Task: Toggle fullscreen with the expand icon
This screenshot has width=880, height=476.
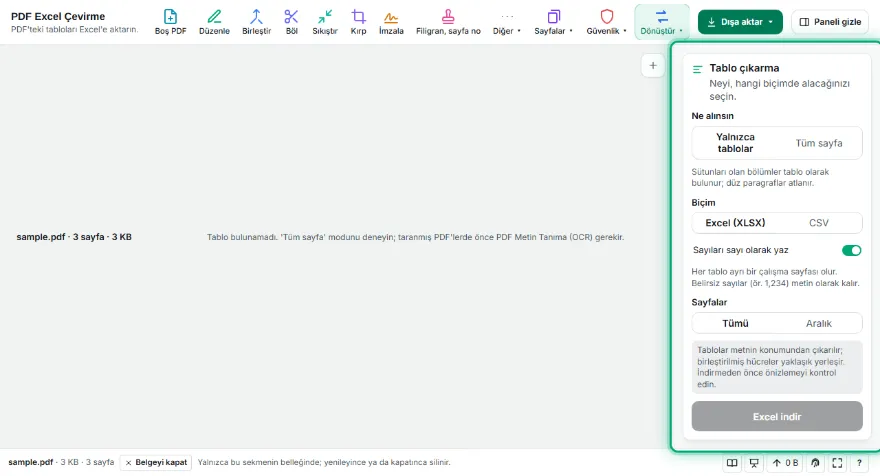Action: coord(837,463)
